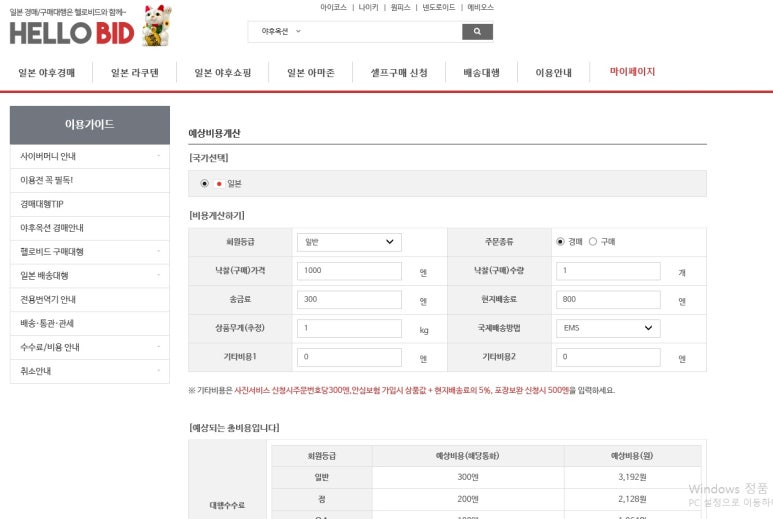Click the 아이코스 popular keyword link
773x519 pixels.
point(333,7)
